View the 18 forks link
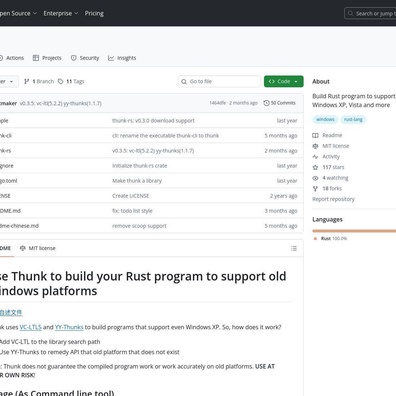The image size is (396, 396). click(332, 189)
